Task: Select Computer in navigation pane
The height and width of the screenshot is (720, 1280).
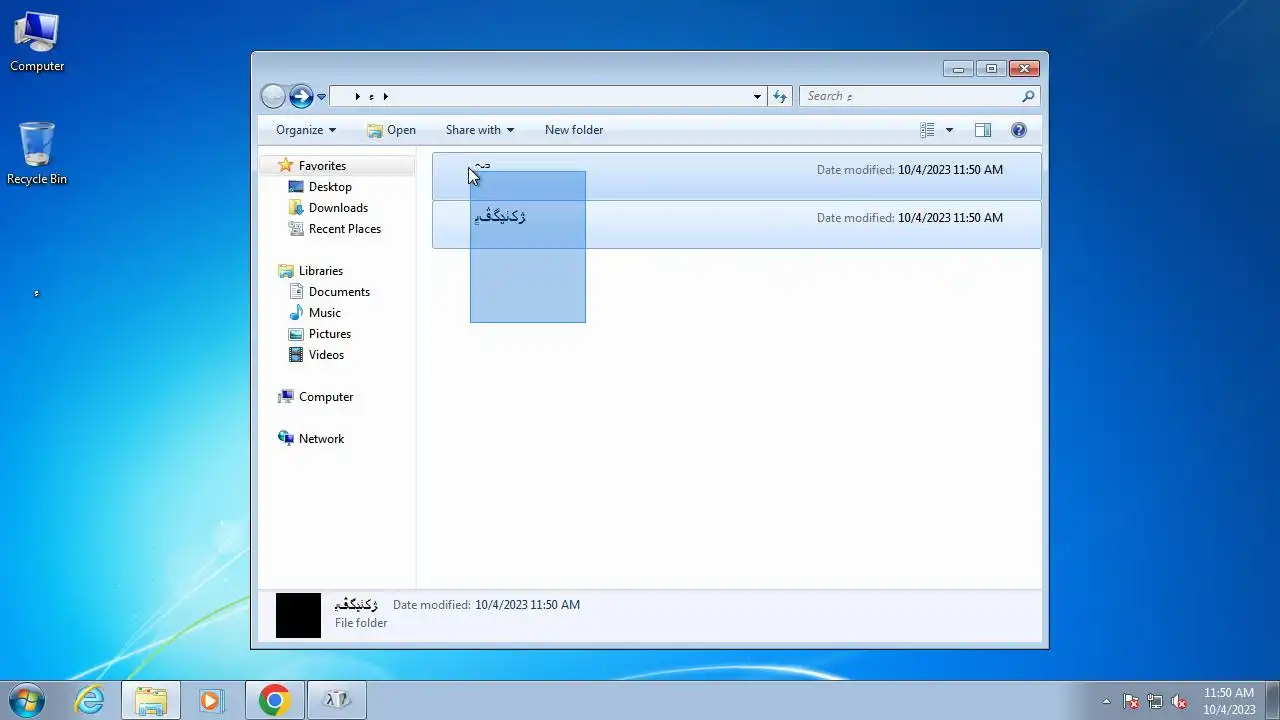Action: point(326,397)
